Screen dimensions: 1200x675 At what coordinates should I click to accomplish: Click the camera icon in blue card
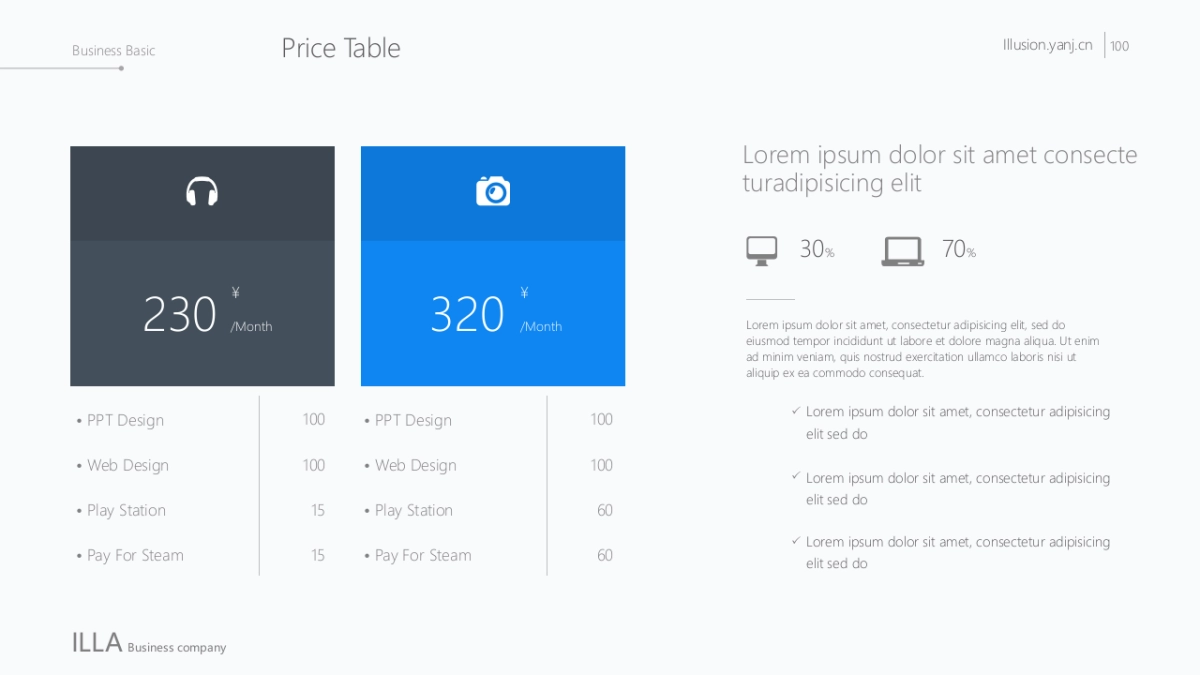pyautogui.click(x=493, y=190)
